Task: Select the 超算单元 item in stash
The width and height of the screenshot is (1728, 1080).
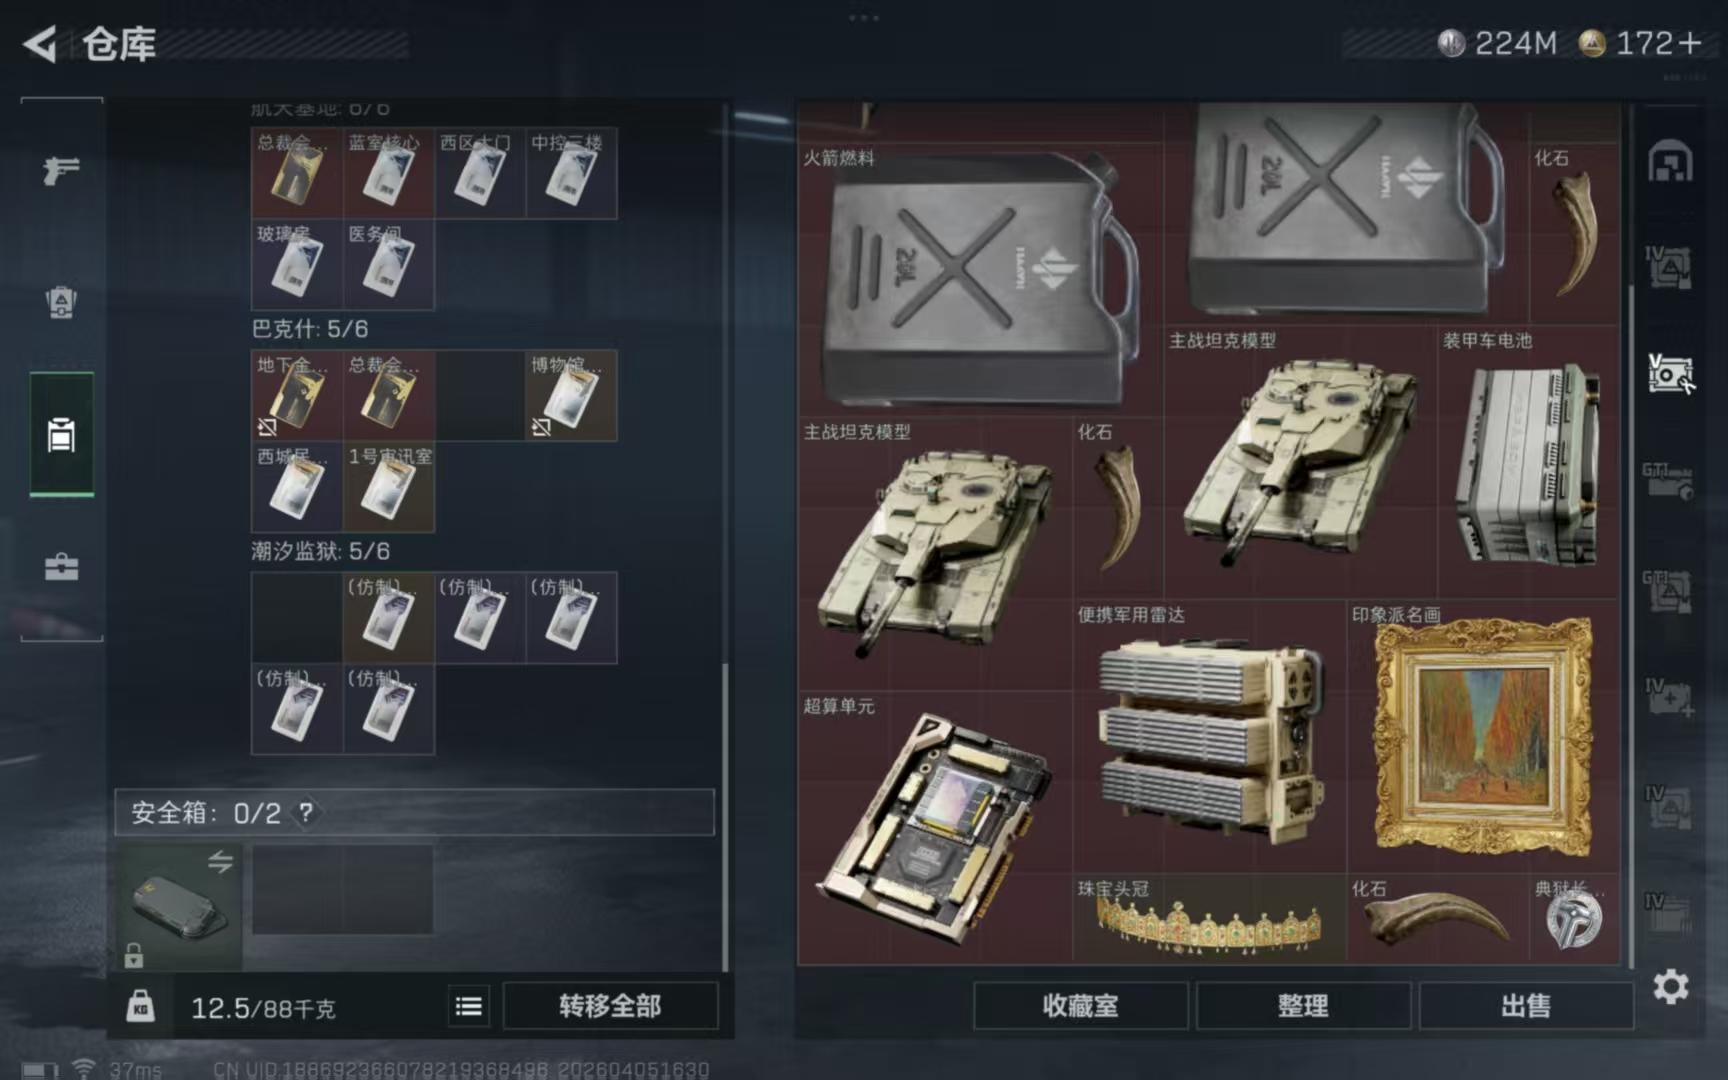Action: [935, 828]
